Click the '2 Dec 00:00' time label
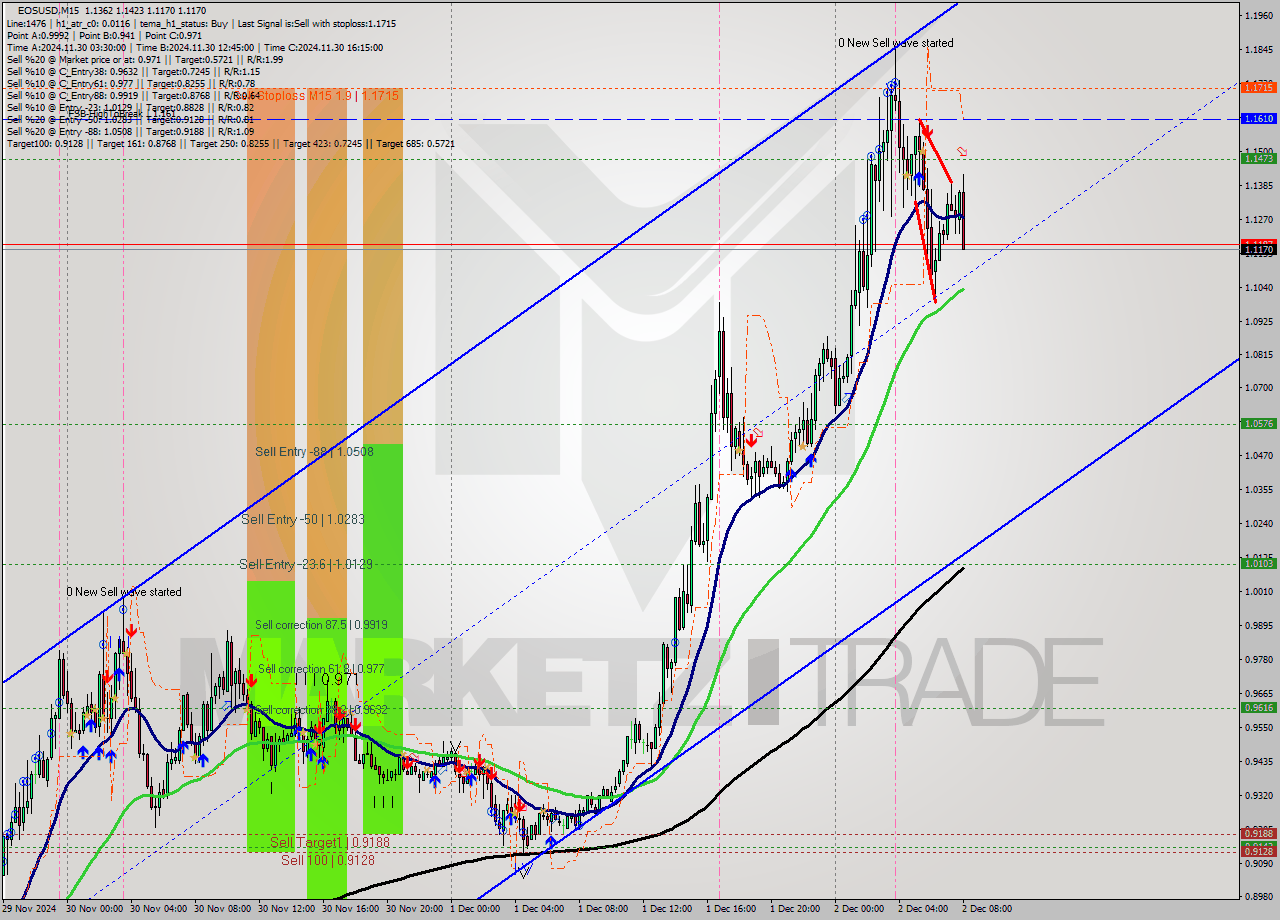The width and height of the screenshot is (1280, 920). coord(859,909)
